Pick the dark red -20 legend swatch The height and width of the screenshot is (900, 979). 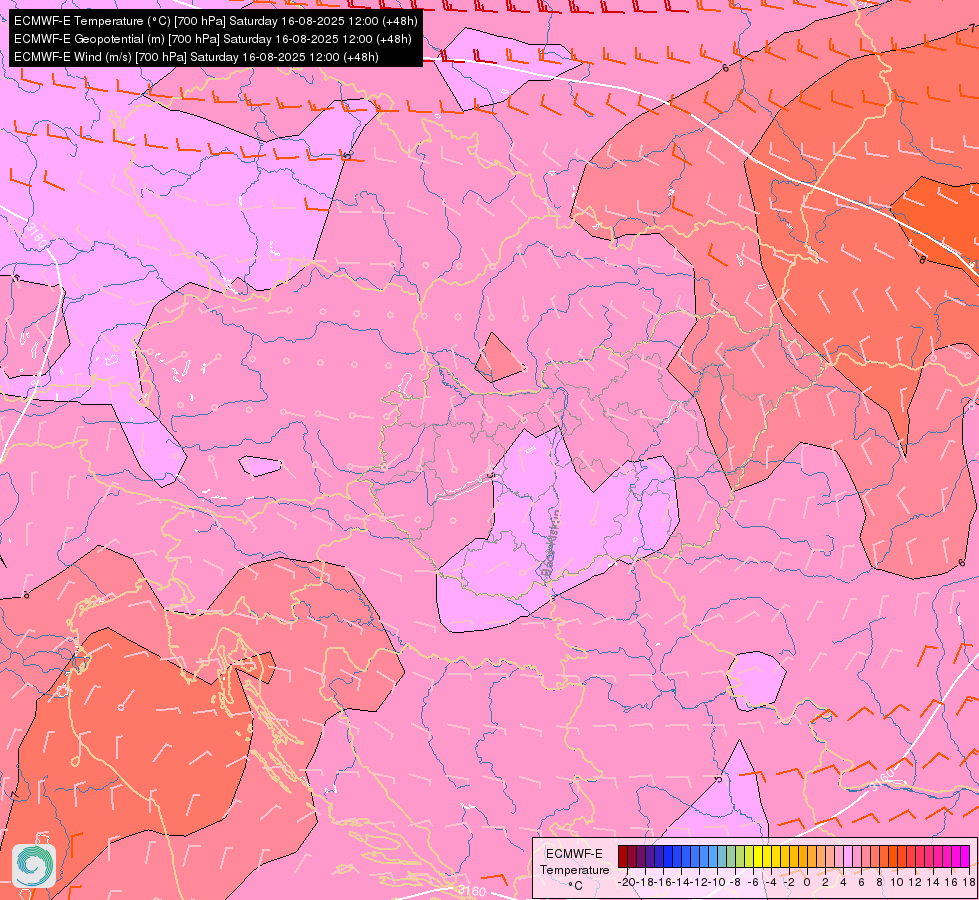[x=623, y=856]
